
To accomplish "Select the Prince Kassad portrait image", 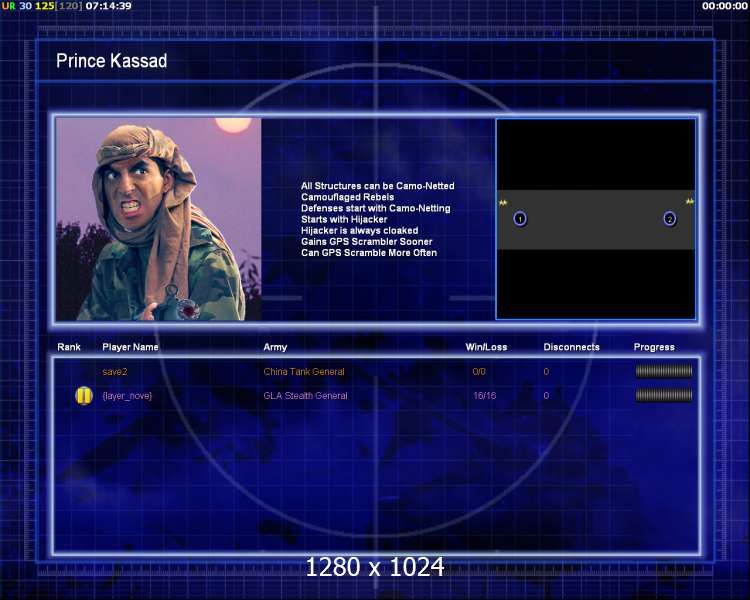I will pyautogui.click(x=158, y=219).
